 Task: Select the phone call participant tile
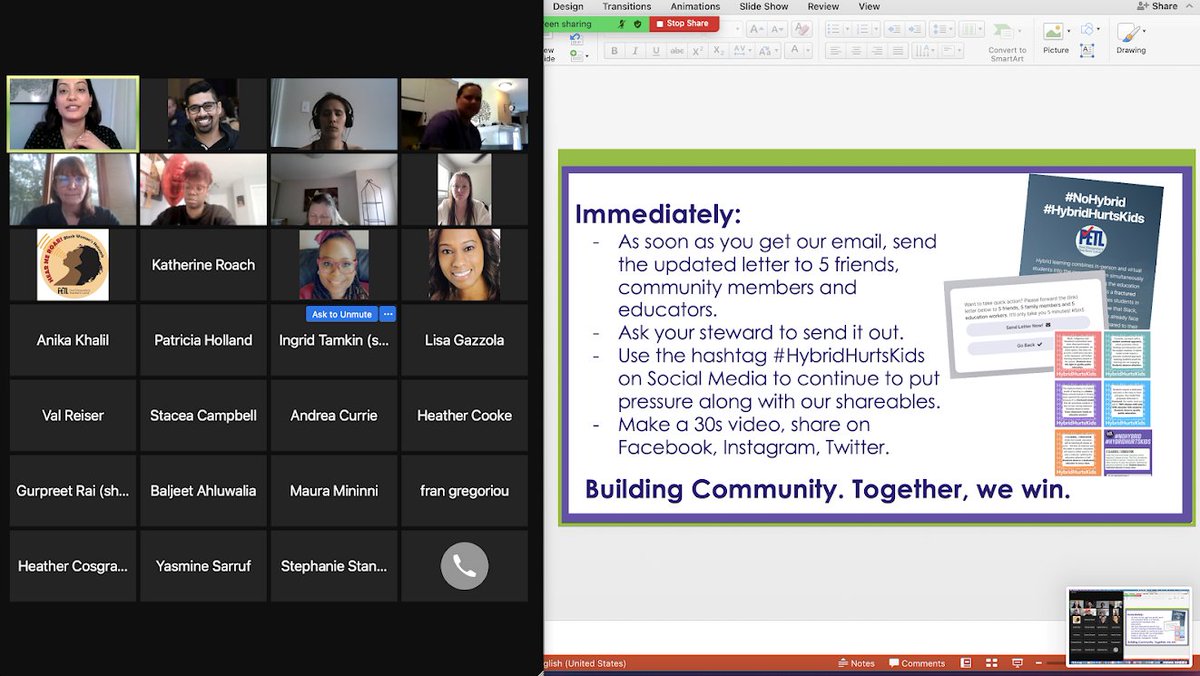tap(464, 566)
